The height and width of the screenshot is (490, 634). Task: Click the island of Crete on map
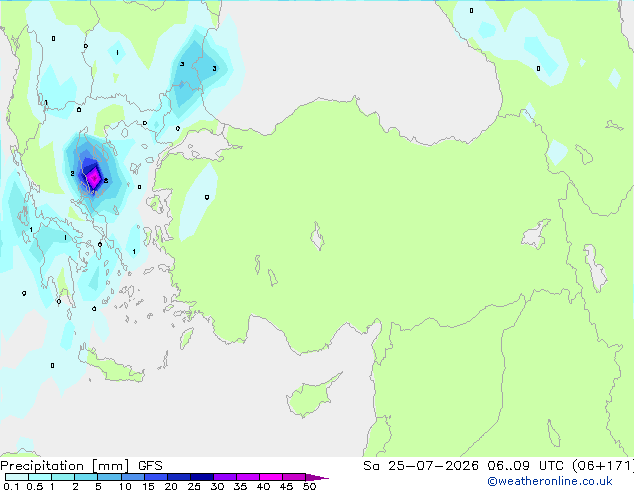113,367
